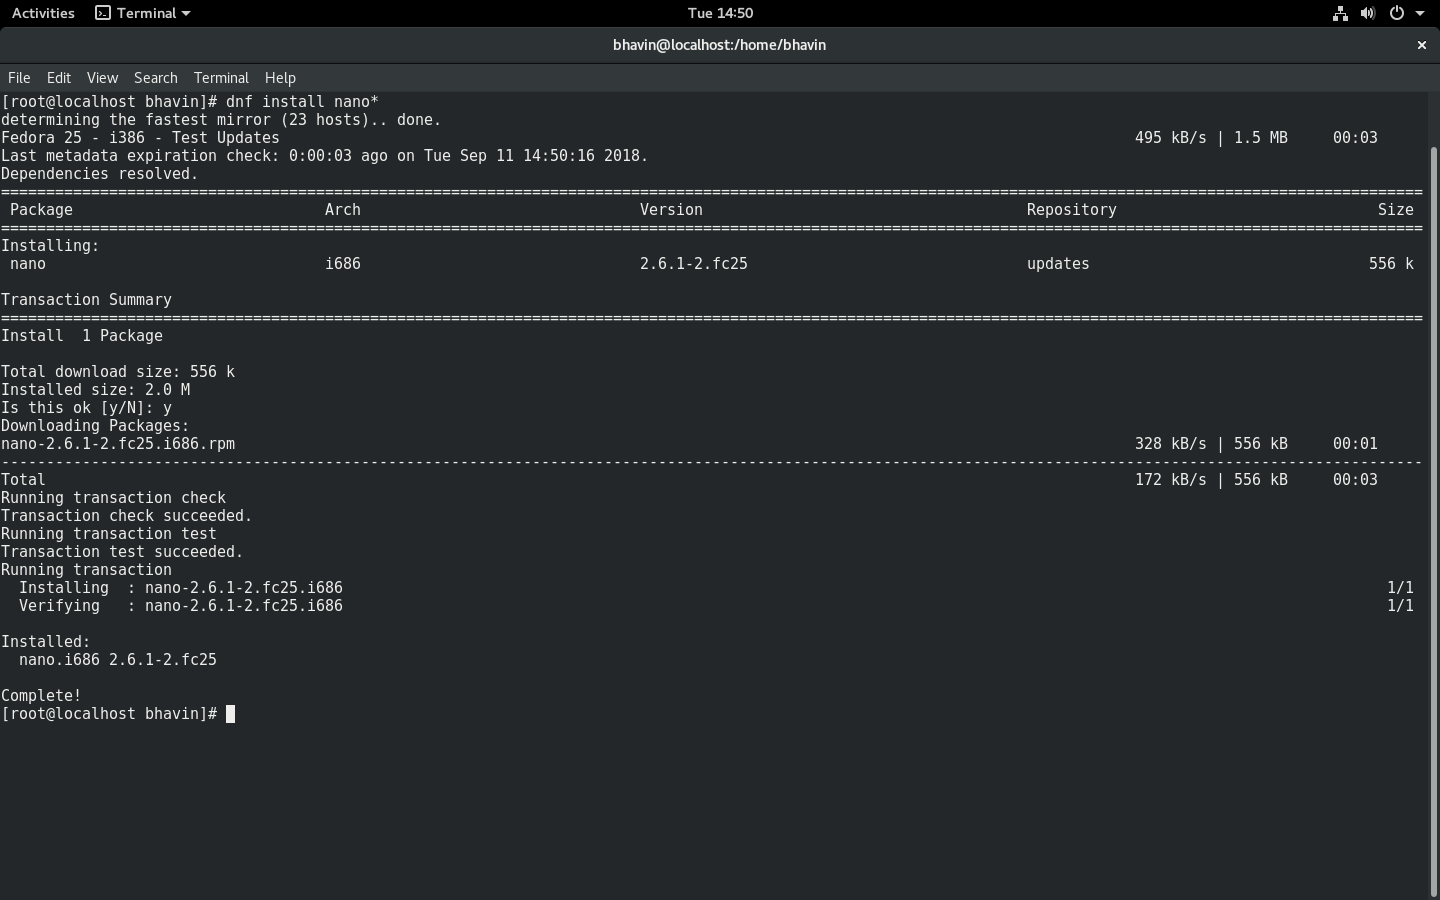Viewport: 1440px width, 900px height.
Task: Click the Terminal application icon beside its top-bar label
Action: (x=103, y=13)
